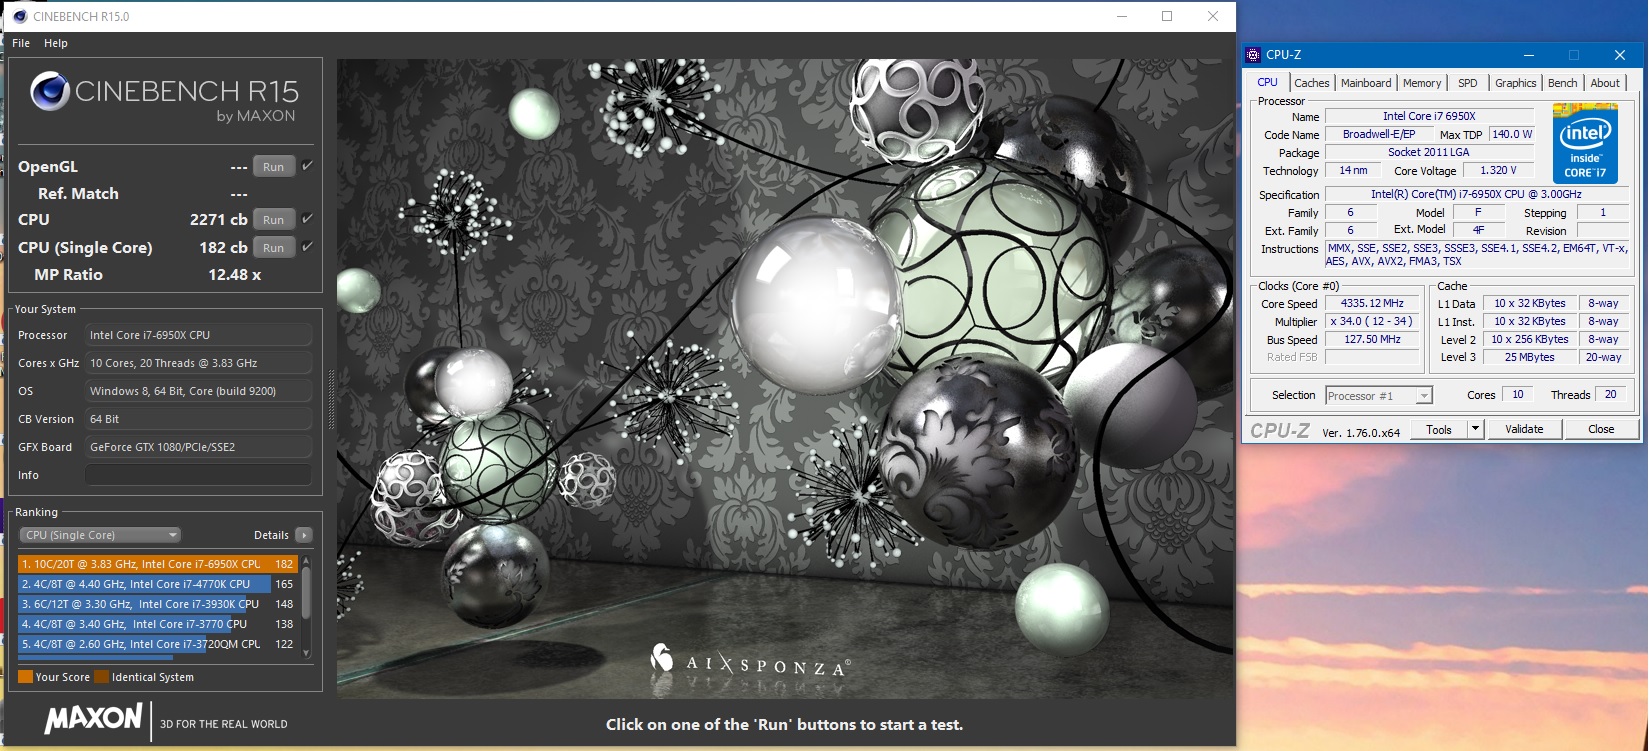The width and height of the screenshot is (1649, 751).
Task: Click the Code Name value Broadwell-E/EP
Action: 1378,134
